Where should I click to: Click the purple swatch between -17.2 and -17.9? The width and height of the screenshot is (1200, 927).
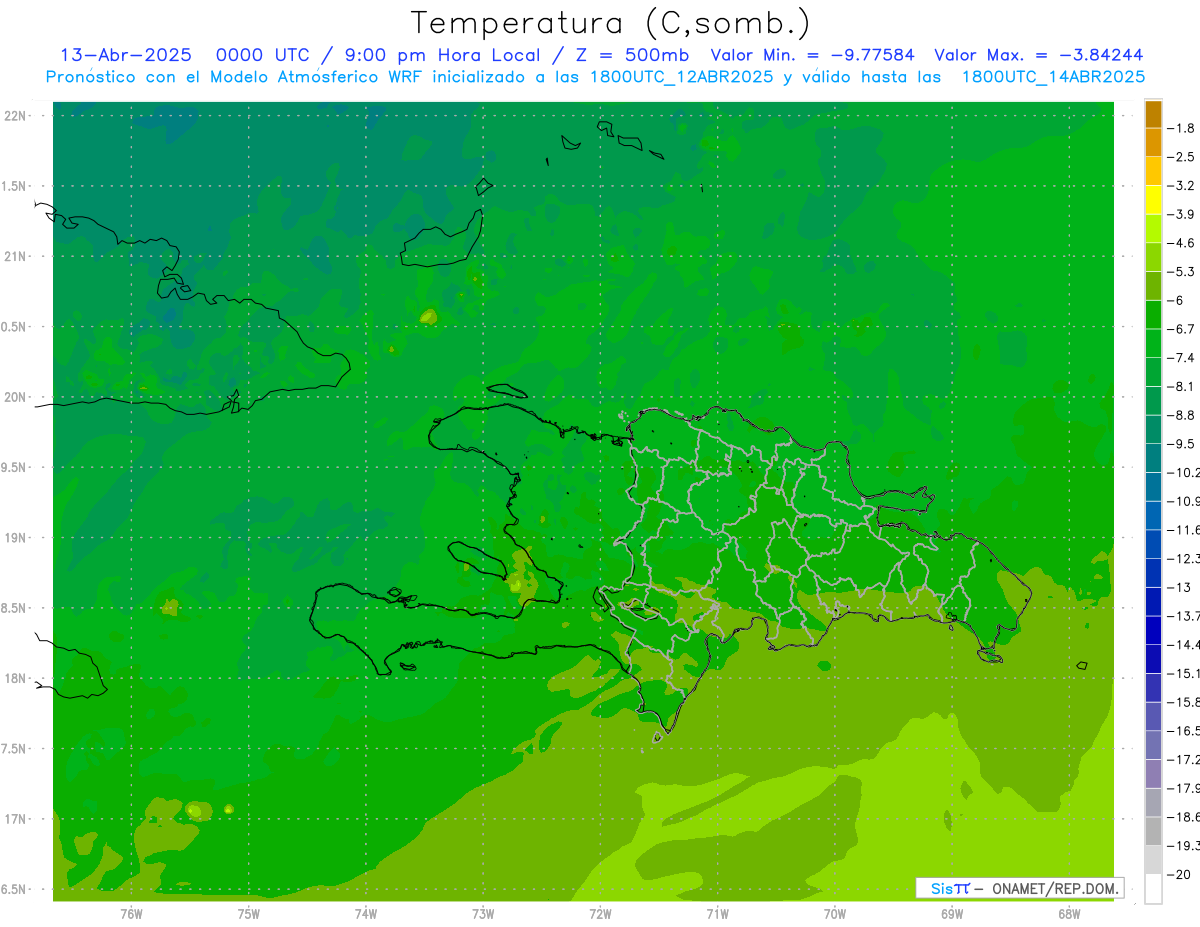1153,774
